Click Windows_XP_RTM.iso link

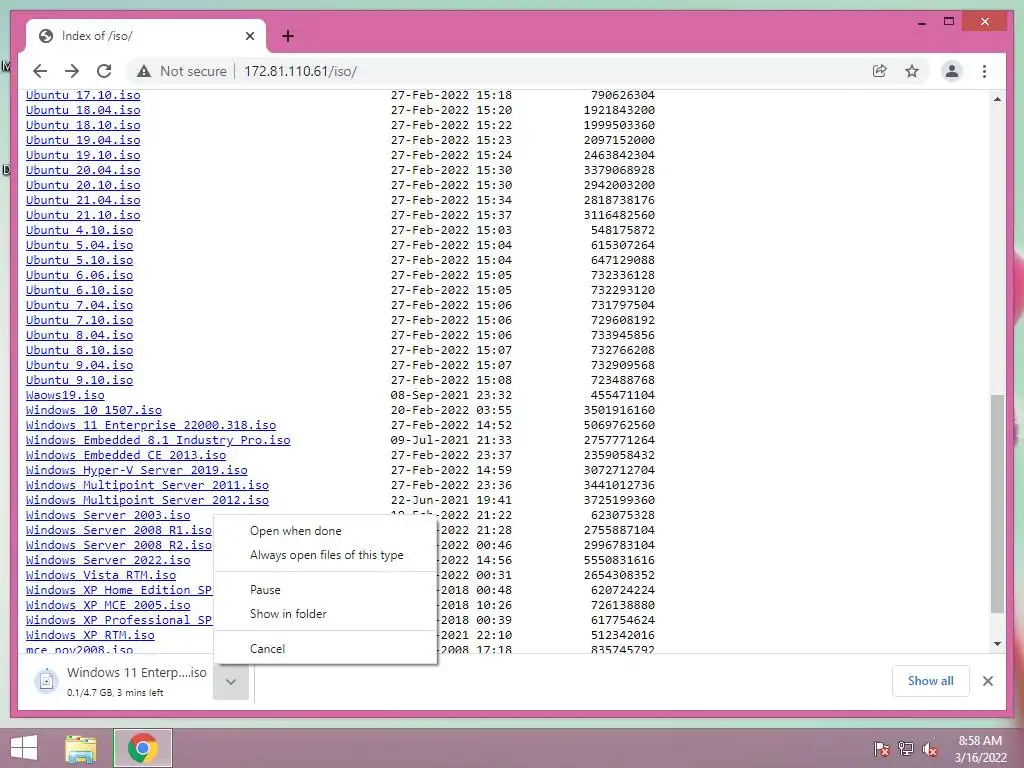(90, 635)
